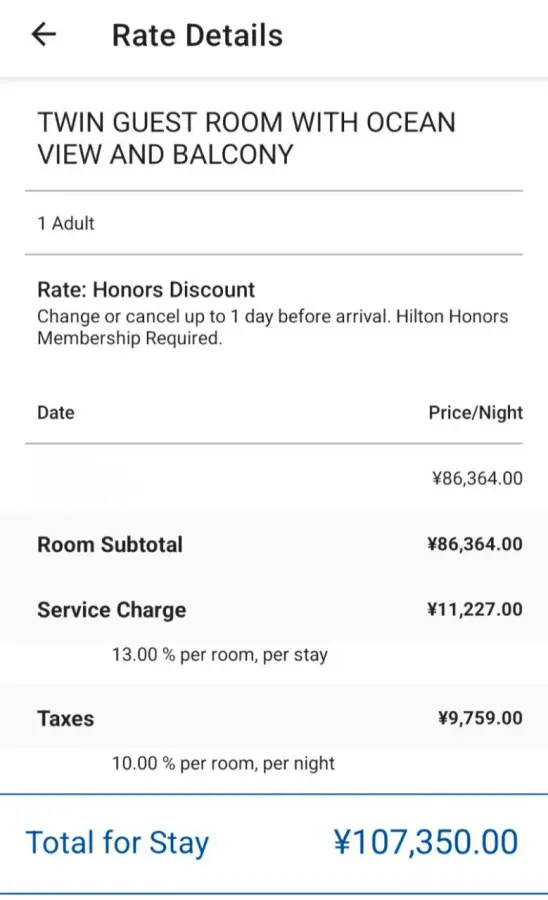Tap the Taxes label

65,719
